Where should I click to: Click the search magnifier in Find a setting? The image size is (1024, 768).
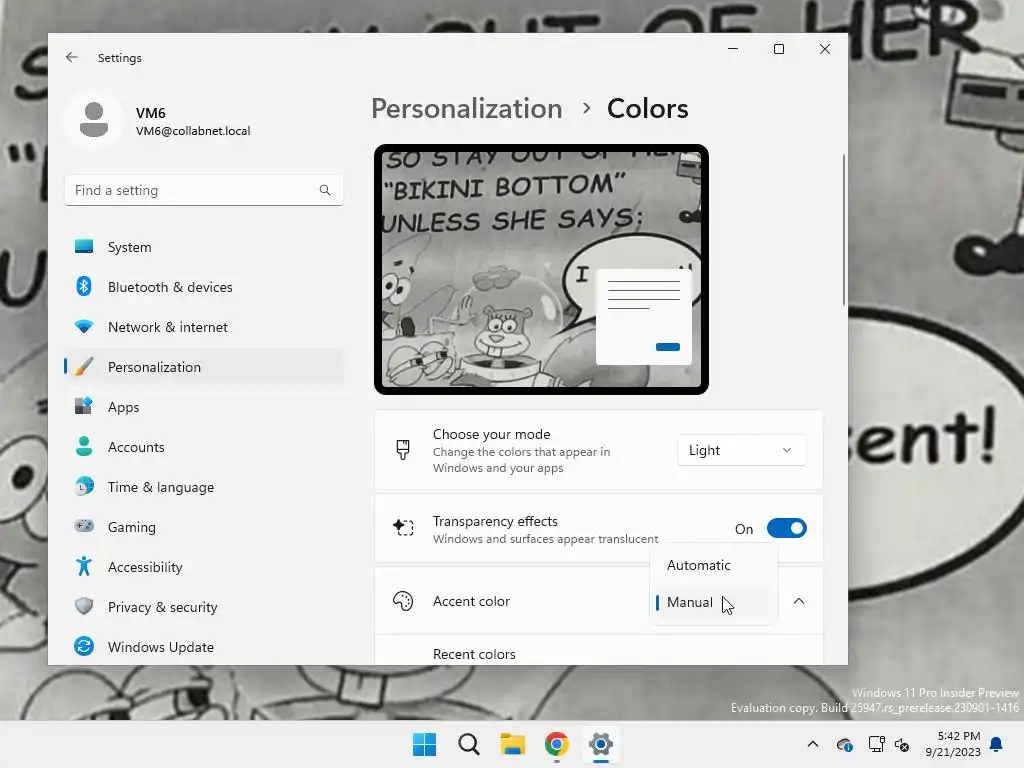325,190
